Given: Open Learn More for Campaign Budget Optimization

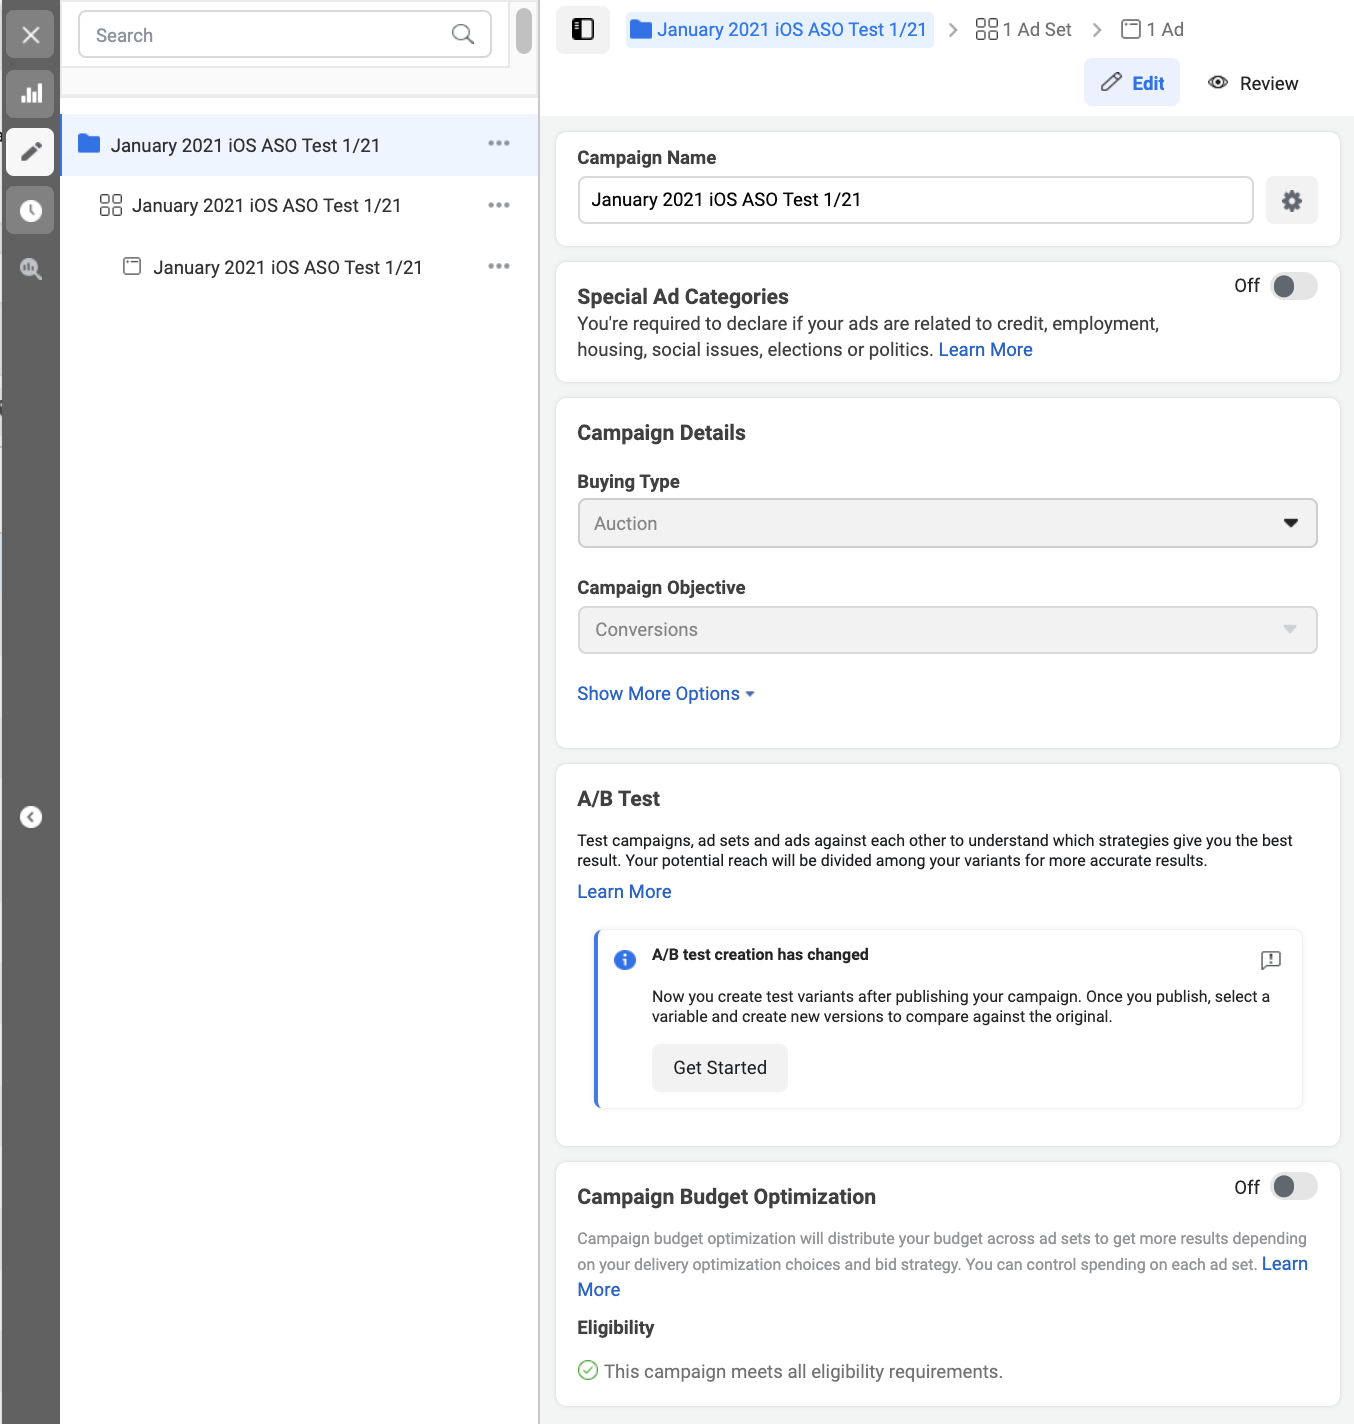Looking at the screenshot, I should coord(1284,1264).
